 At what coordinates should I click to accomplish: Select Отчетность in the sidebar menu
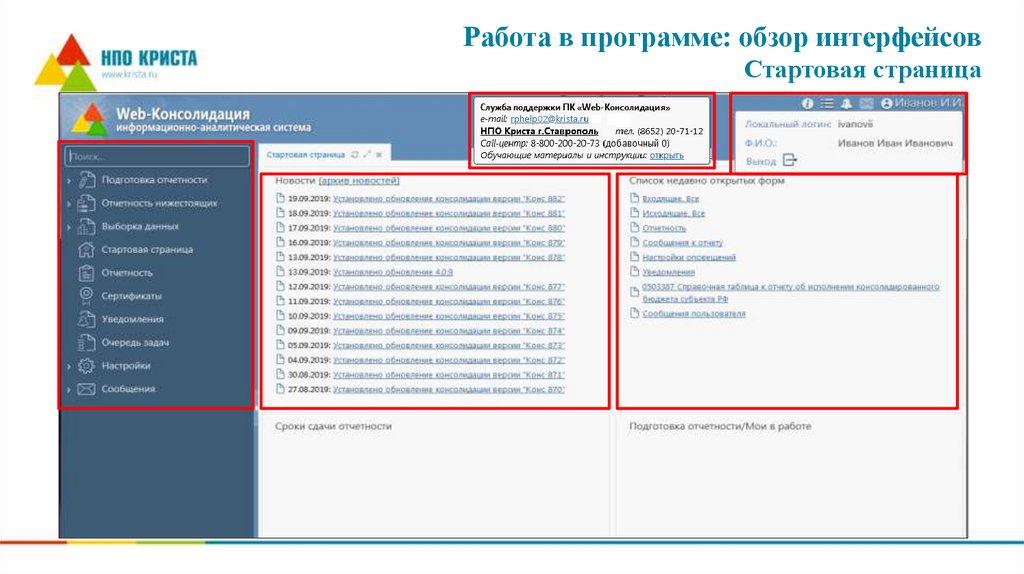coord(127,273)
